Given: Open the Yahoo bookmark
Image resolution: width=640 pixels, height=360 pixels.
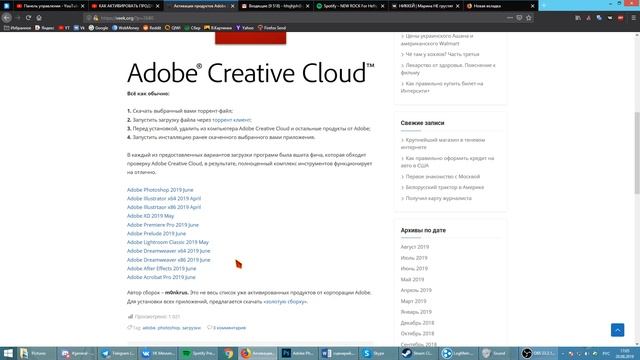Looking at the screenshot, I should [x=245, y=28].
